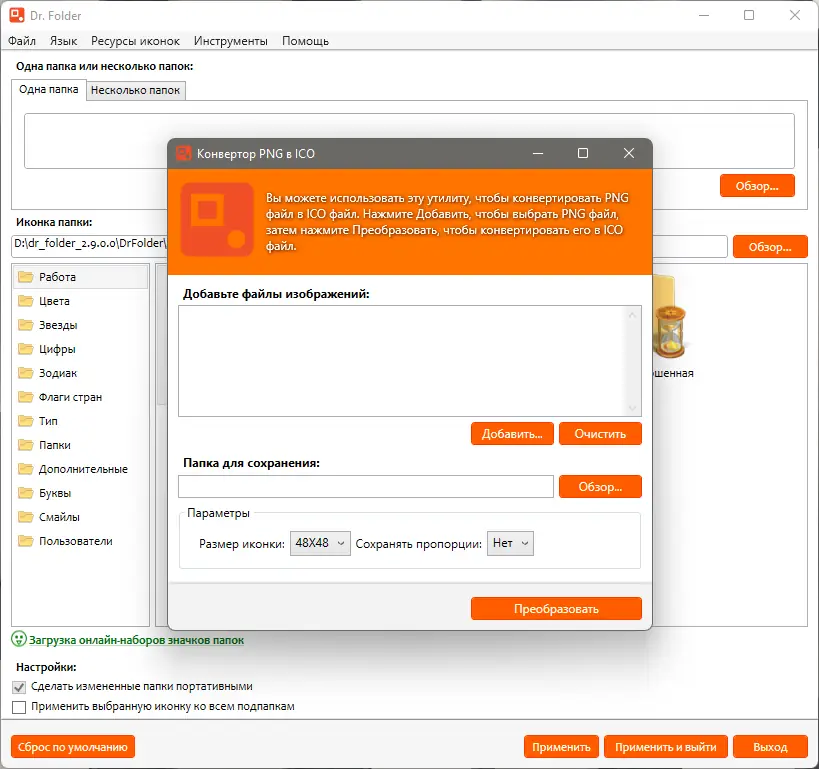
Task: Open the Файл menu
Action: [x=22, y=41]
